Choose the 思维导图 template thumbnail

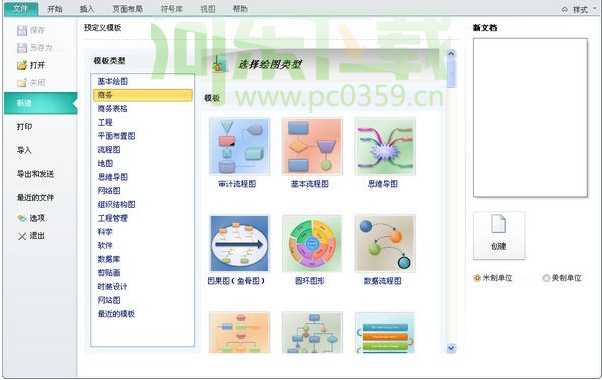point(385,147)
